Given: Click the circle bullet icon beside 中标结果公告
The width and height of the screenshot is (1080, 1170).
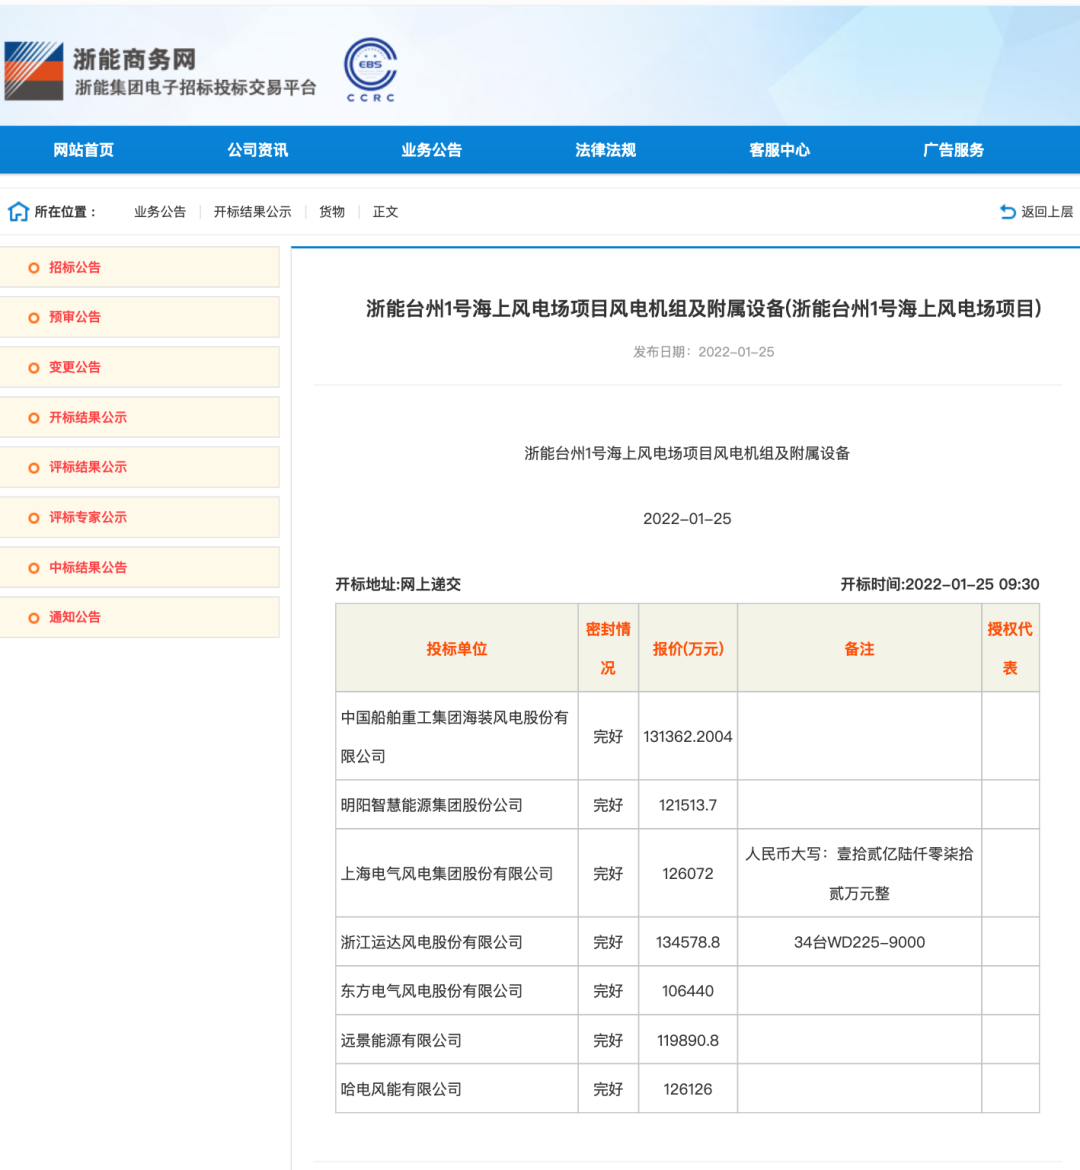Looking at the screenshot, I should [x=34, y=568].
